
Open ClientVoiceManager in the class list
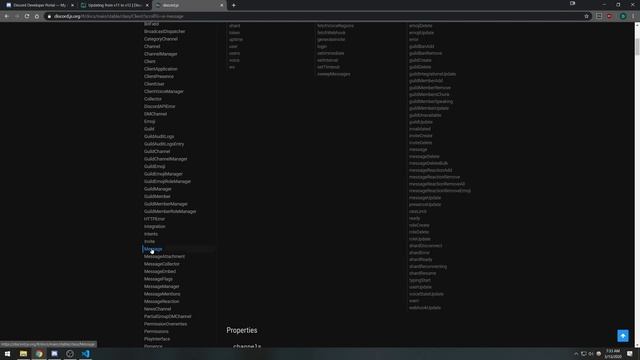164,91
